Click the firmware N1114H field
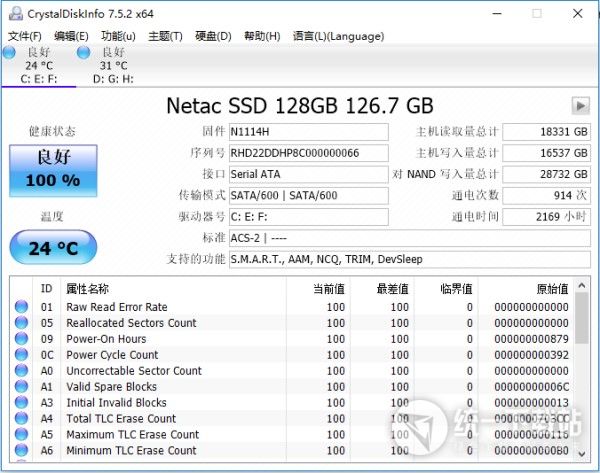The height and width of the screenshot is (473, 600). pos(308,132)
